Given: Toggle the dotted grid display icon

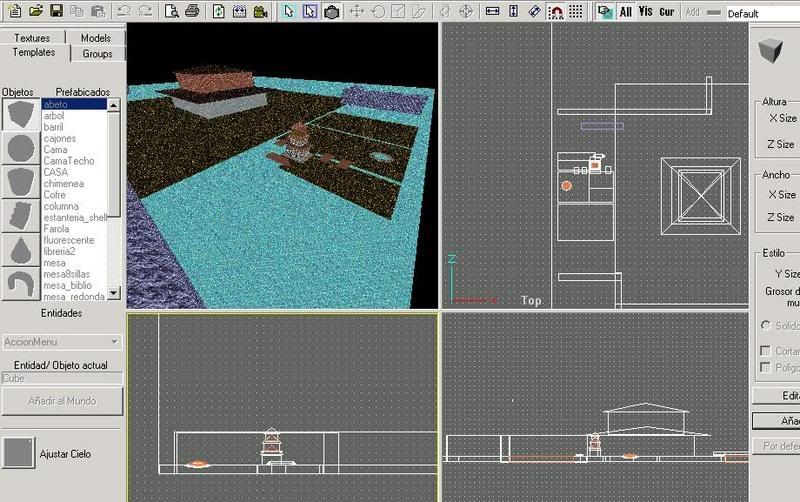Looking at the screenshot, I should [576, 12].
